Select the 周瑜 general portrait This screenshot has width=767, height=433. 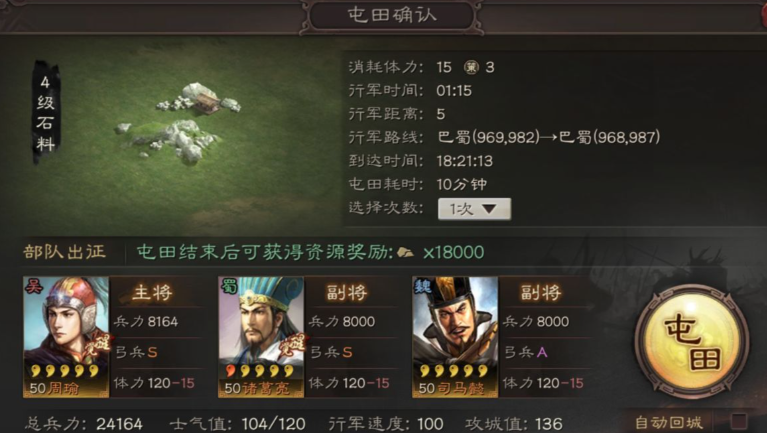pyautogui.click(x=66, y=337)
